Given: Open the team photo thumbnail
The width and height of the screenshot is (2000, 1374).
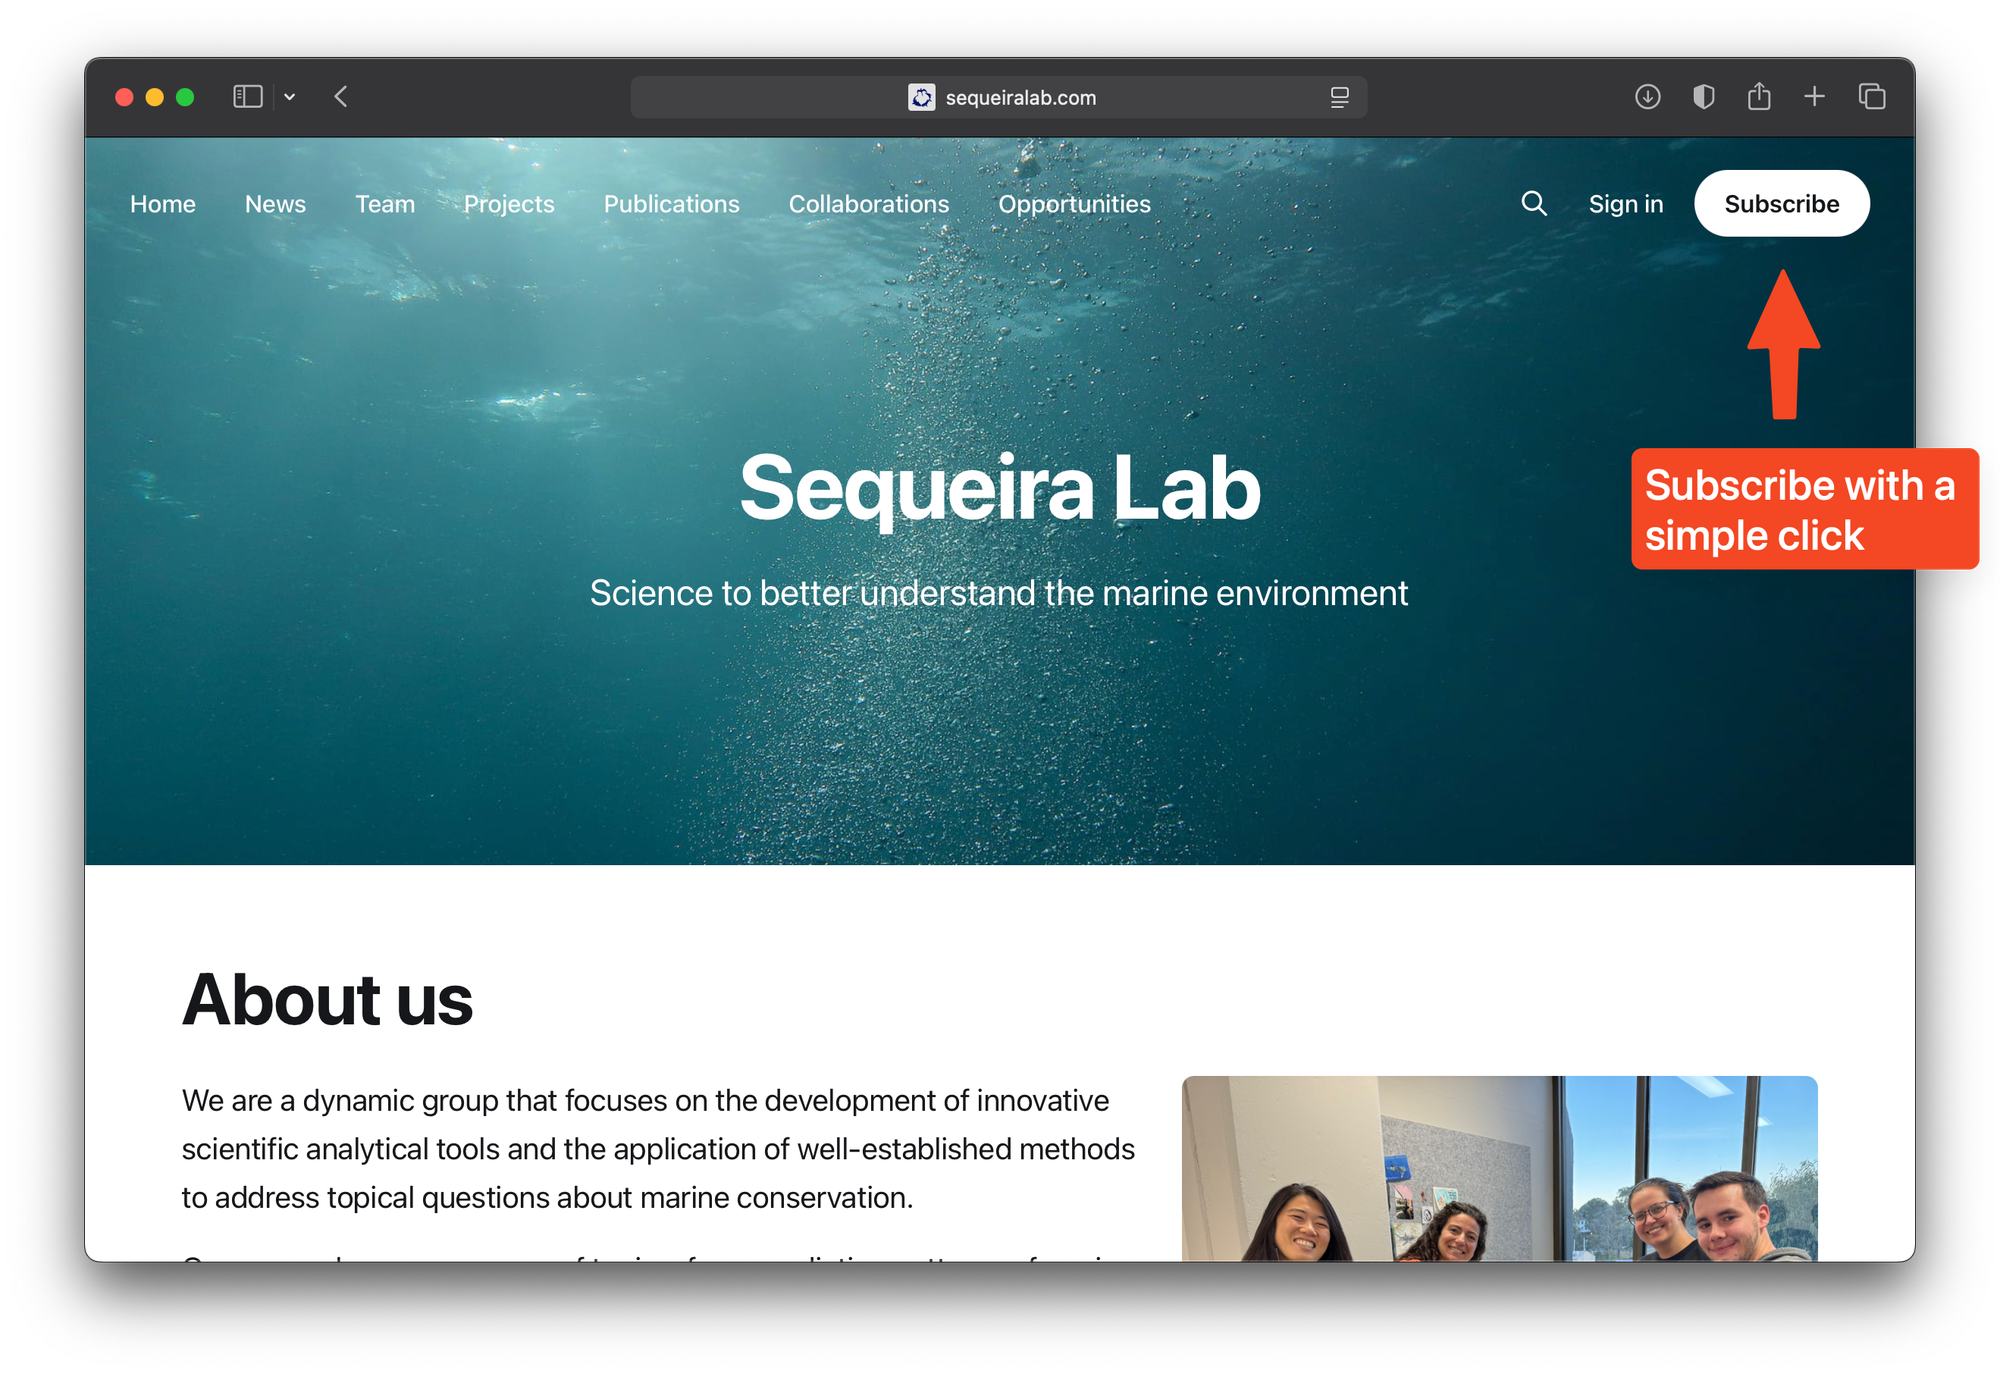Looking at the screenshot, I should point(1499,1168).
